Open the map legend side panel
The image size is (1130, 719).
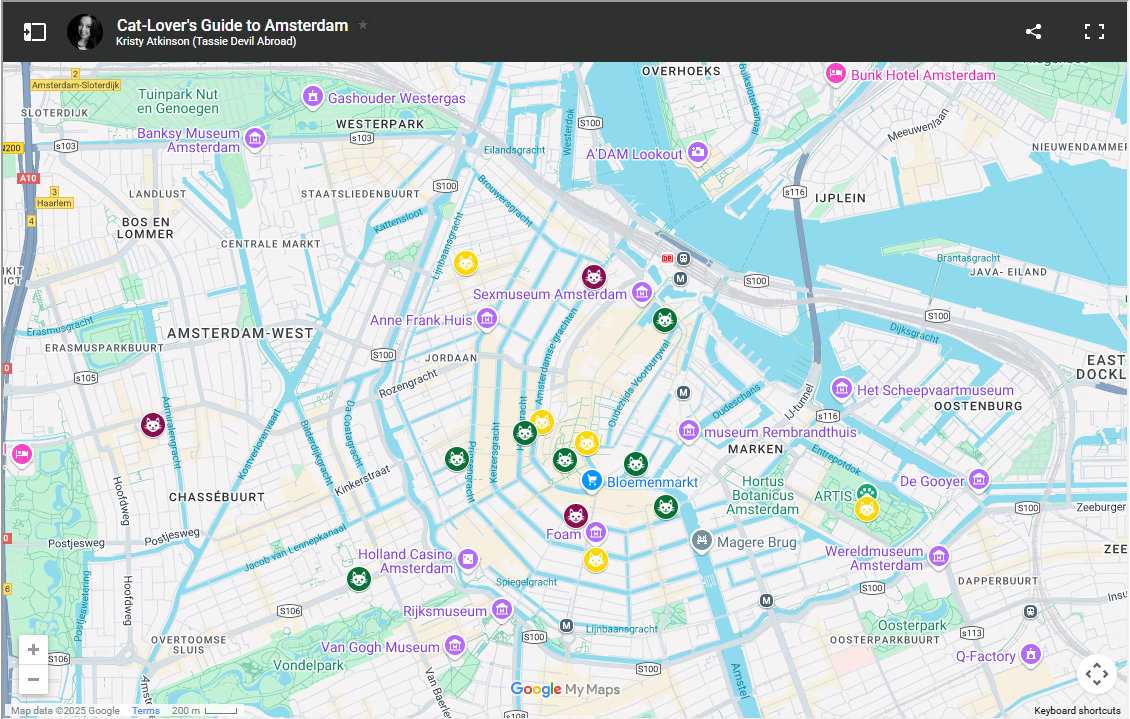click(35, 32)
